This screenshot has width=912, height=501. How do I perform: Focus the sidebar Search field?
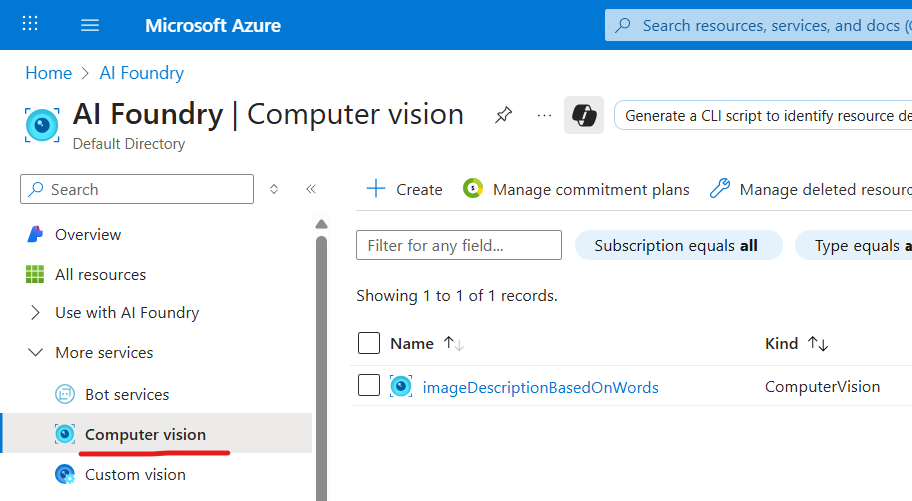137,189
